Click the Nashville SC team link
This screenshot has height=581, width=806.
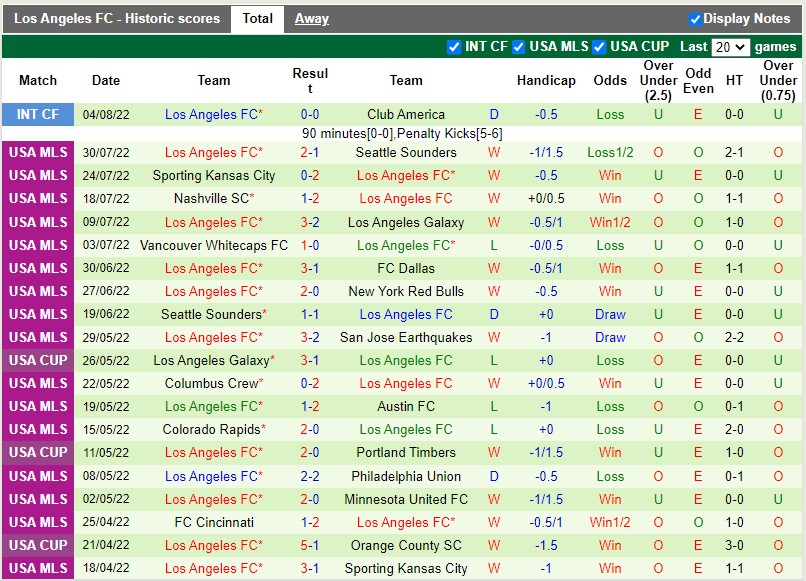click(x=209, y=199)
